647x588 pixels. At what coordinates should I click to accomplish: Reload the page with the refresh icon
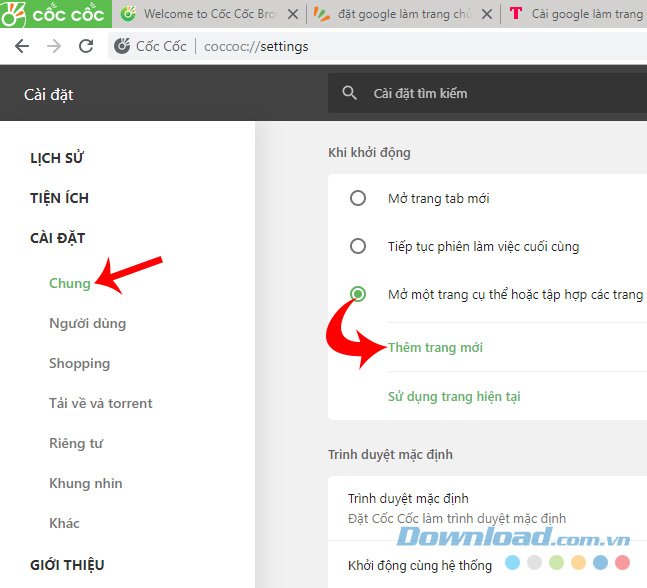86,46
